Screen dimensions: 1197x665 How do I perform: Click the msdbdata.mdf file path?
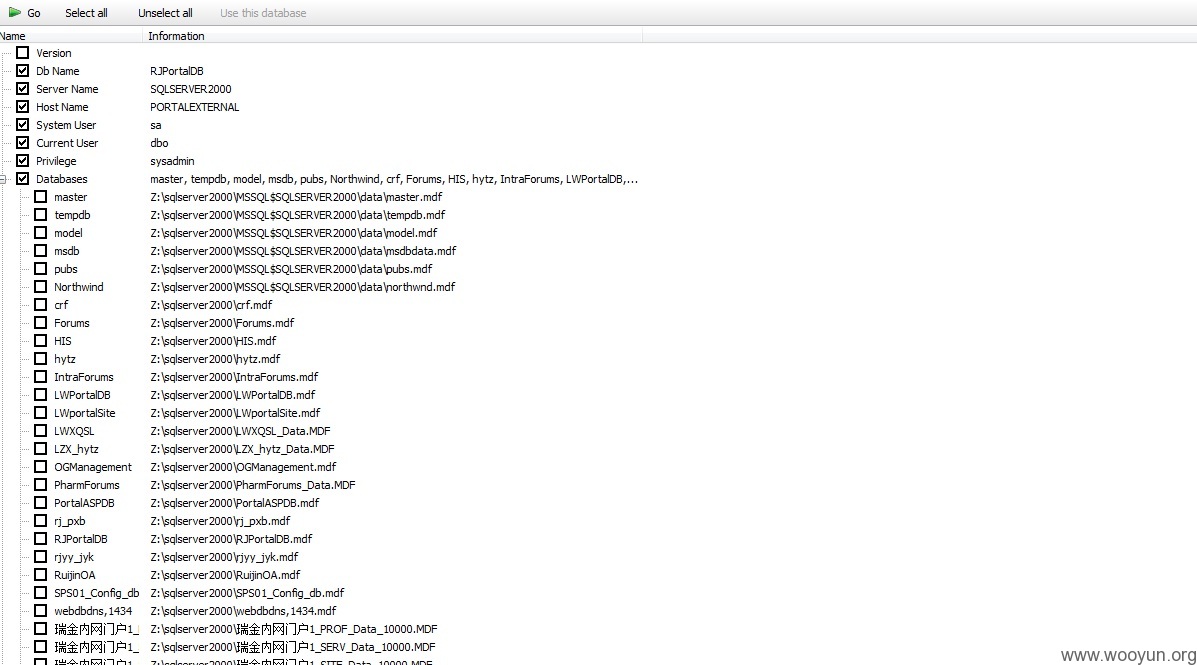point(303,250)
